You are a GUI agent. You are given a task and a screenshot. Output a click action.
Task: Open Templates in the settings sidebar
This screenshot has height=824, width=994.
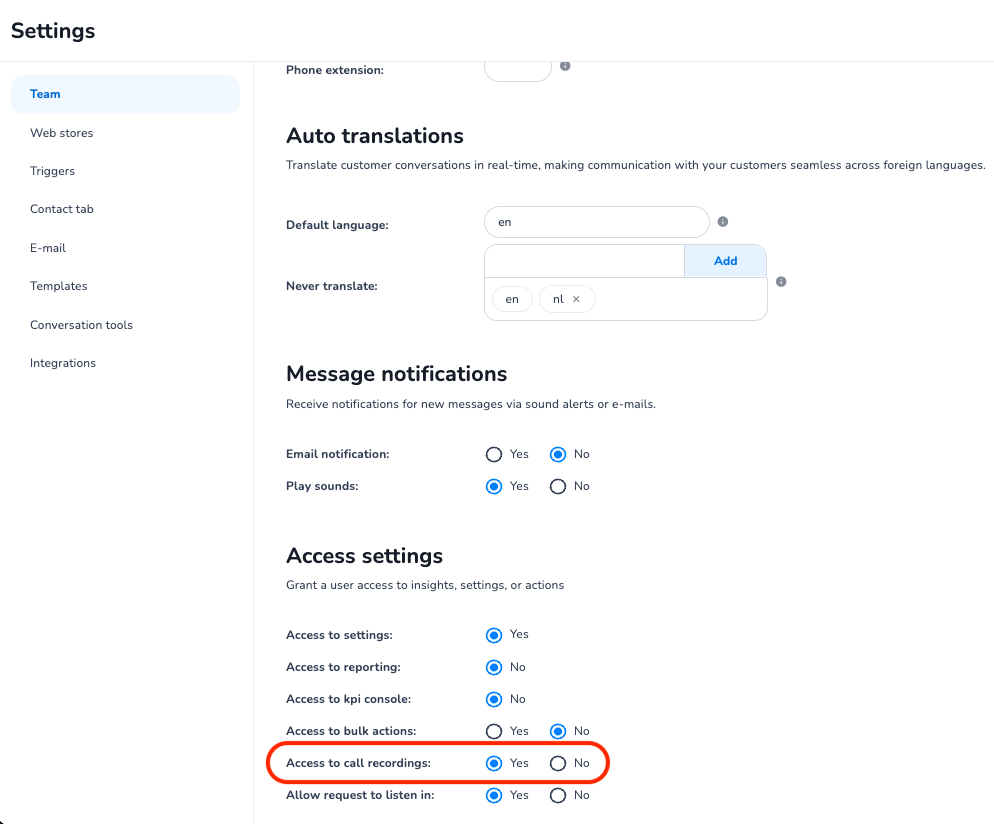pyautogui.click(x=59, y=286)
